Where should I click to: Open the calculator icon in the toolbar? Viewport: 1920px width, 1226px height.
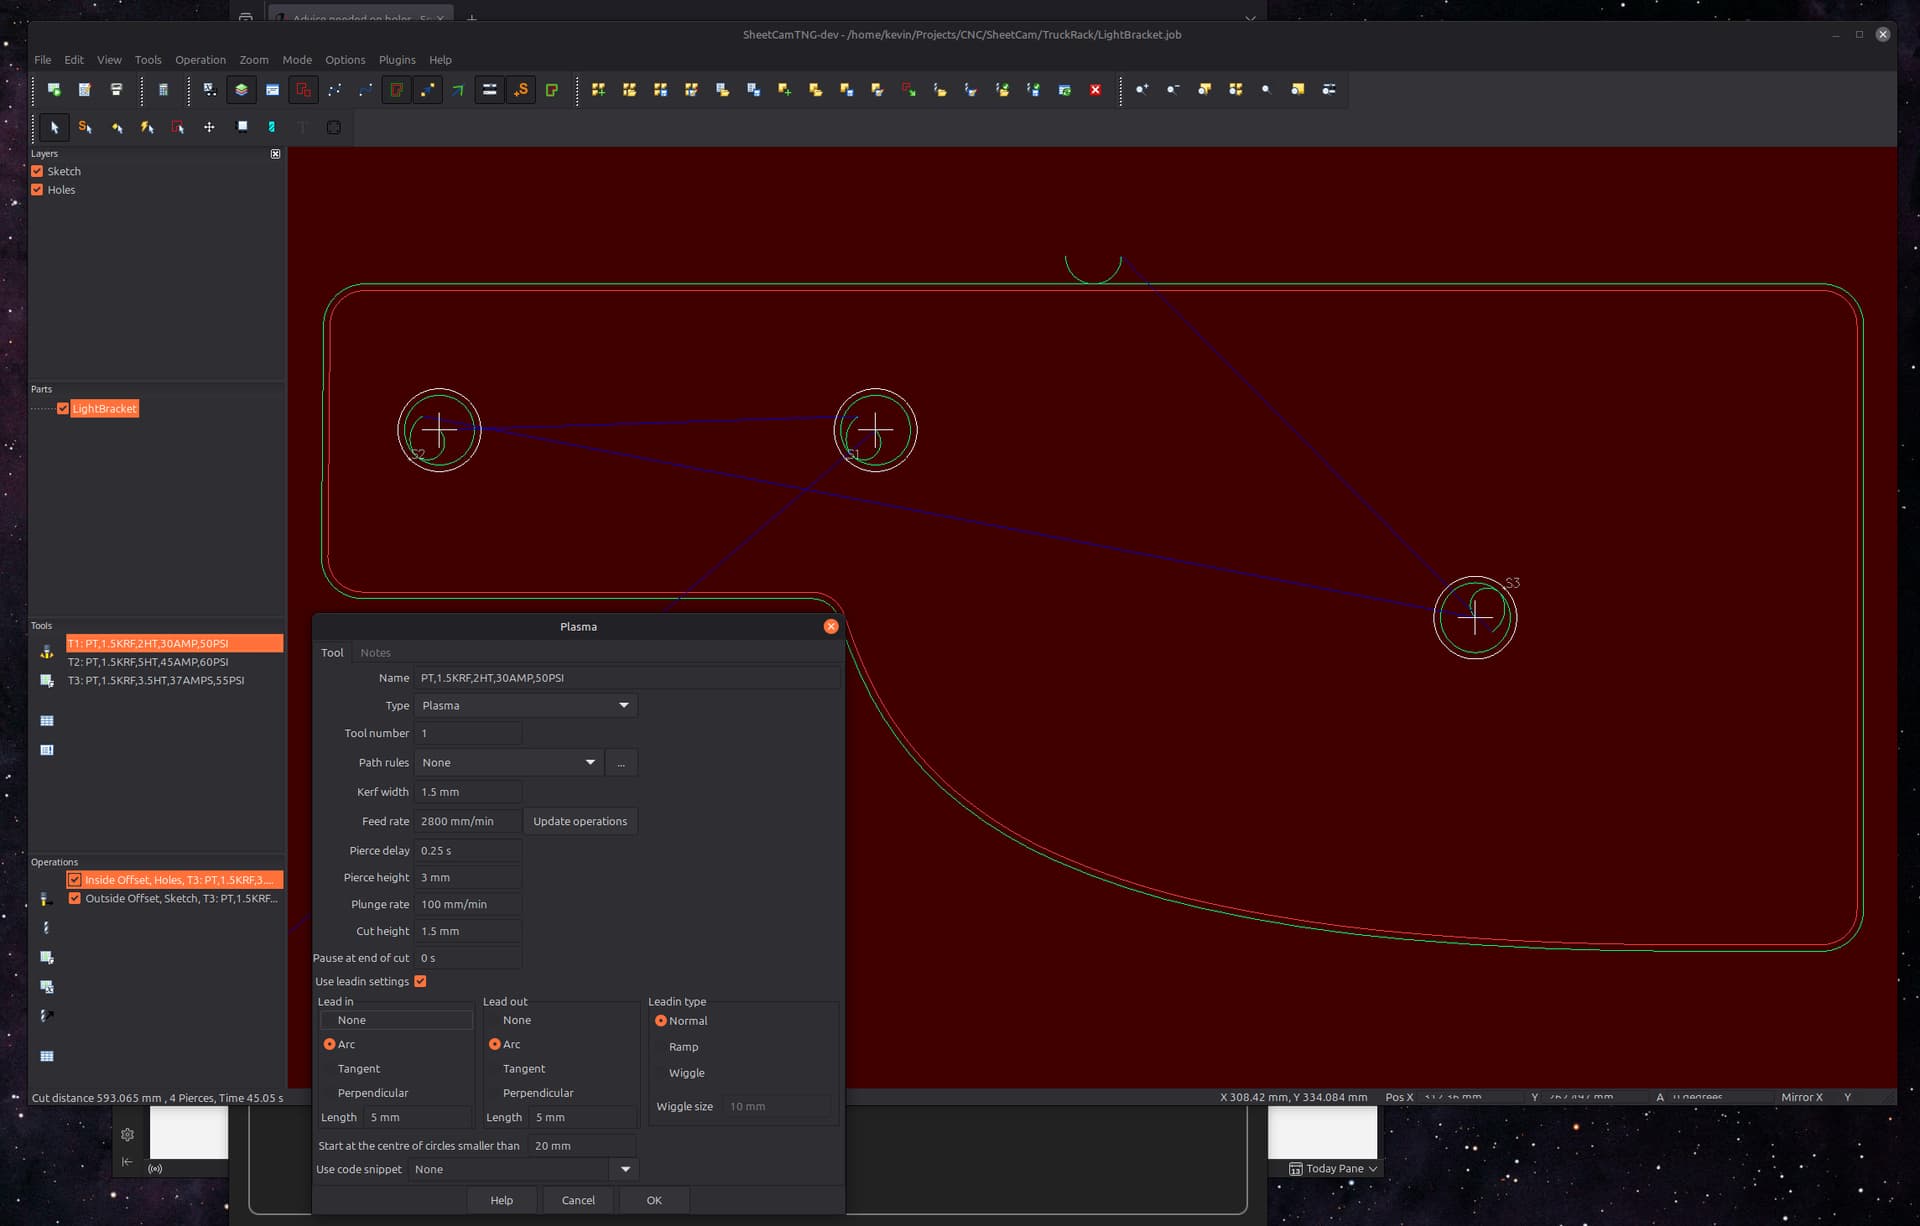163,90
